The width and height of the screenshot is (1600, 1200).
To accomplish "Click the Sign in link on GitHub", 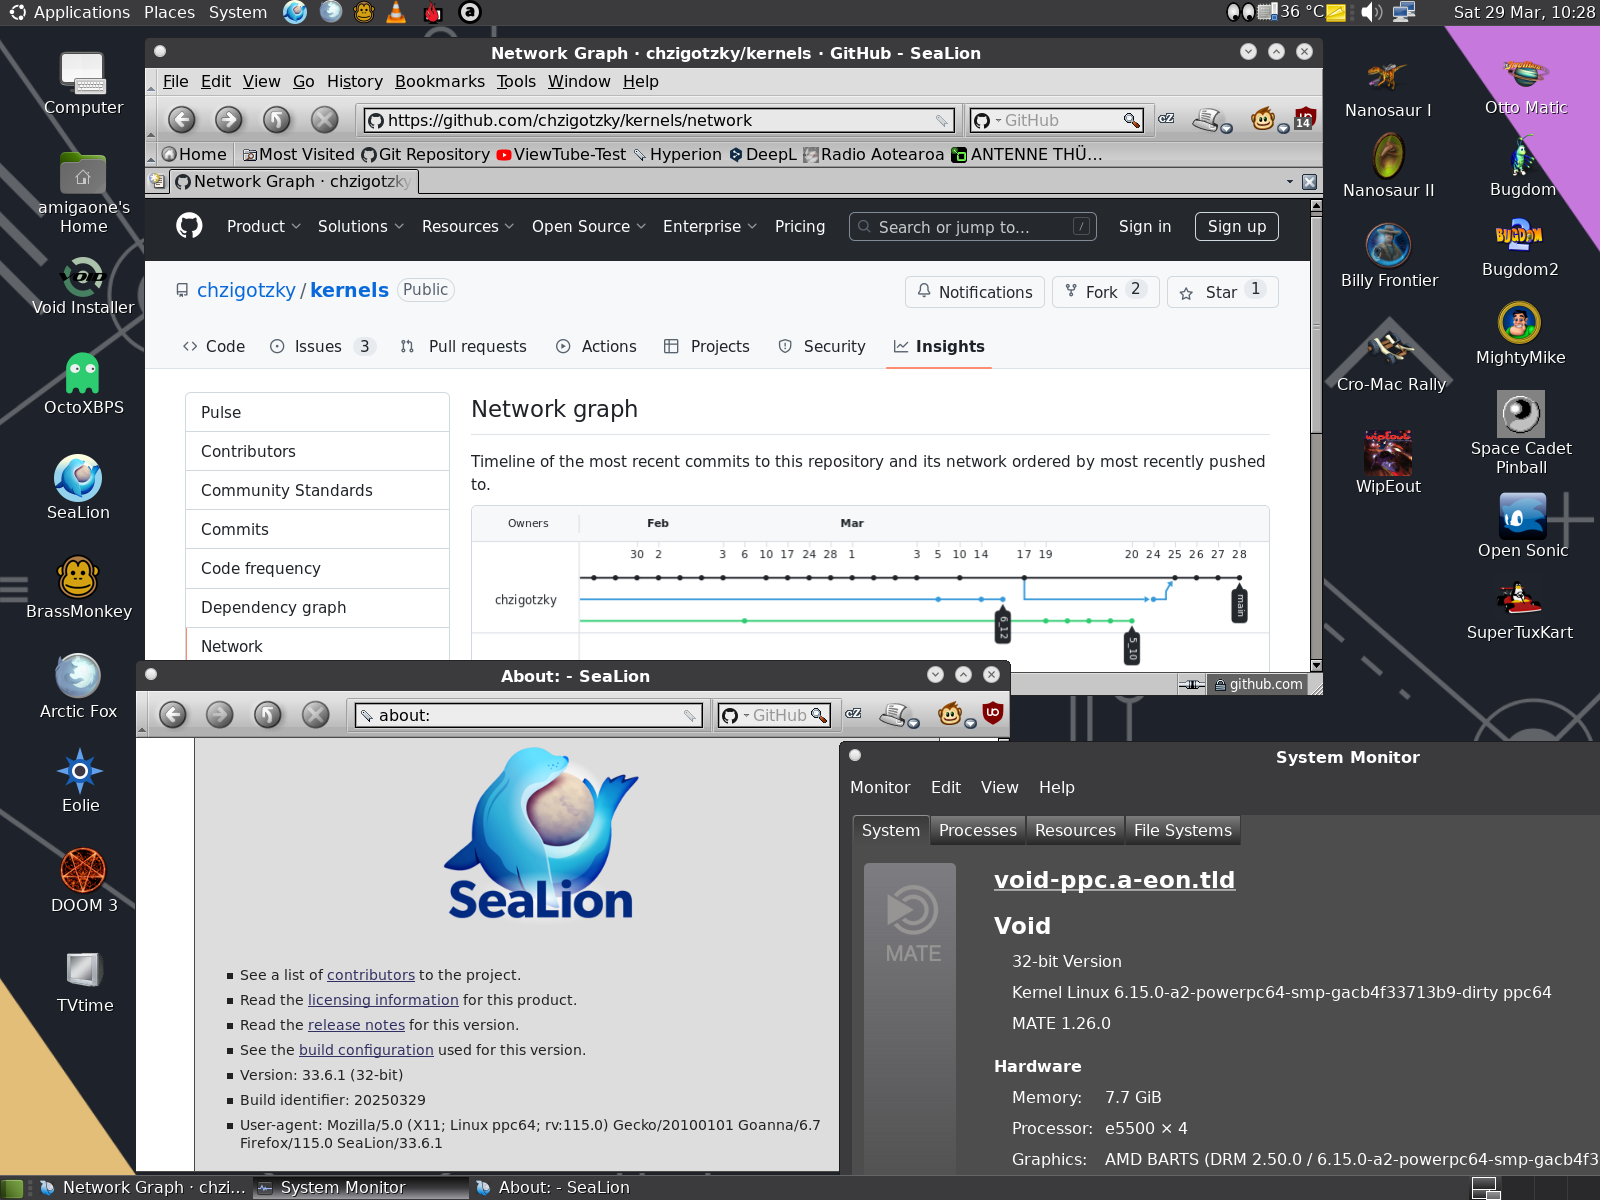I will pos(1145,227).
